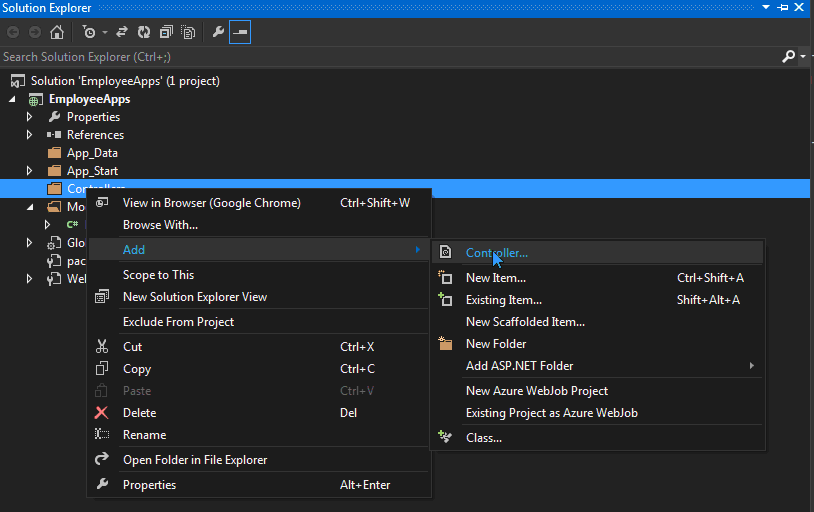Click the highlighted Controllers folder icon

(55, 188)
